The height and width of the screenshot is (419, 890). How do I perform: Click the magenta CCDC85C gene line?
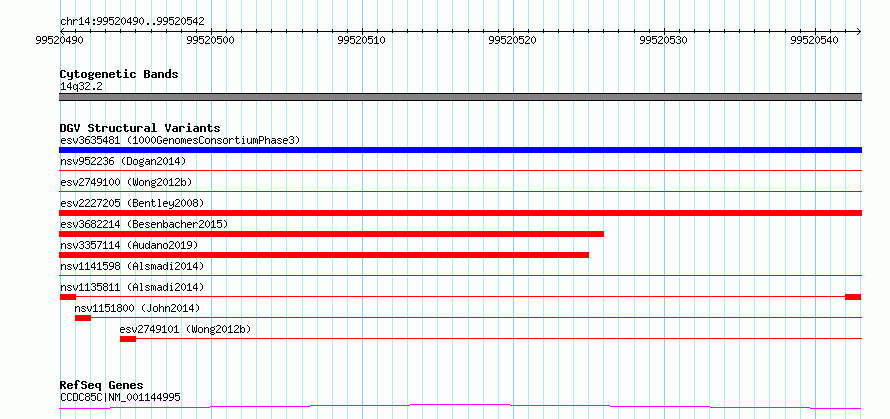460,406
